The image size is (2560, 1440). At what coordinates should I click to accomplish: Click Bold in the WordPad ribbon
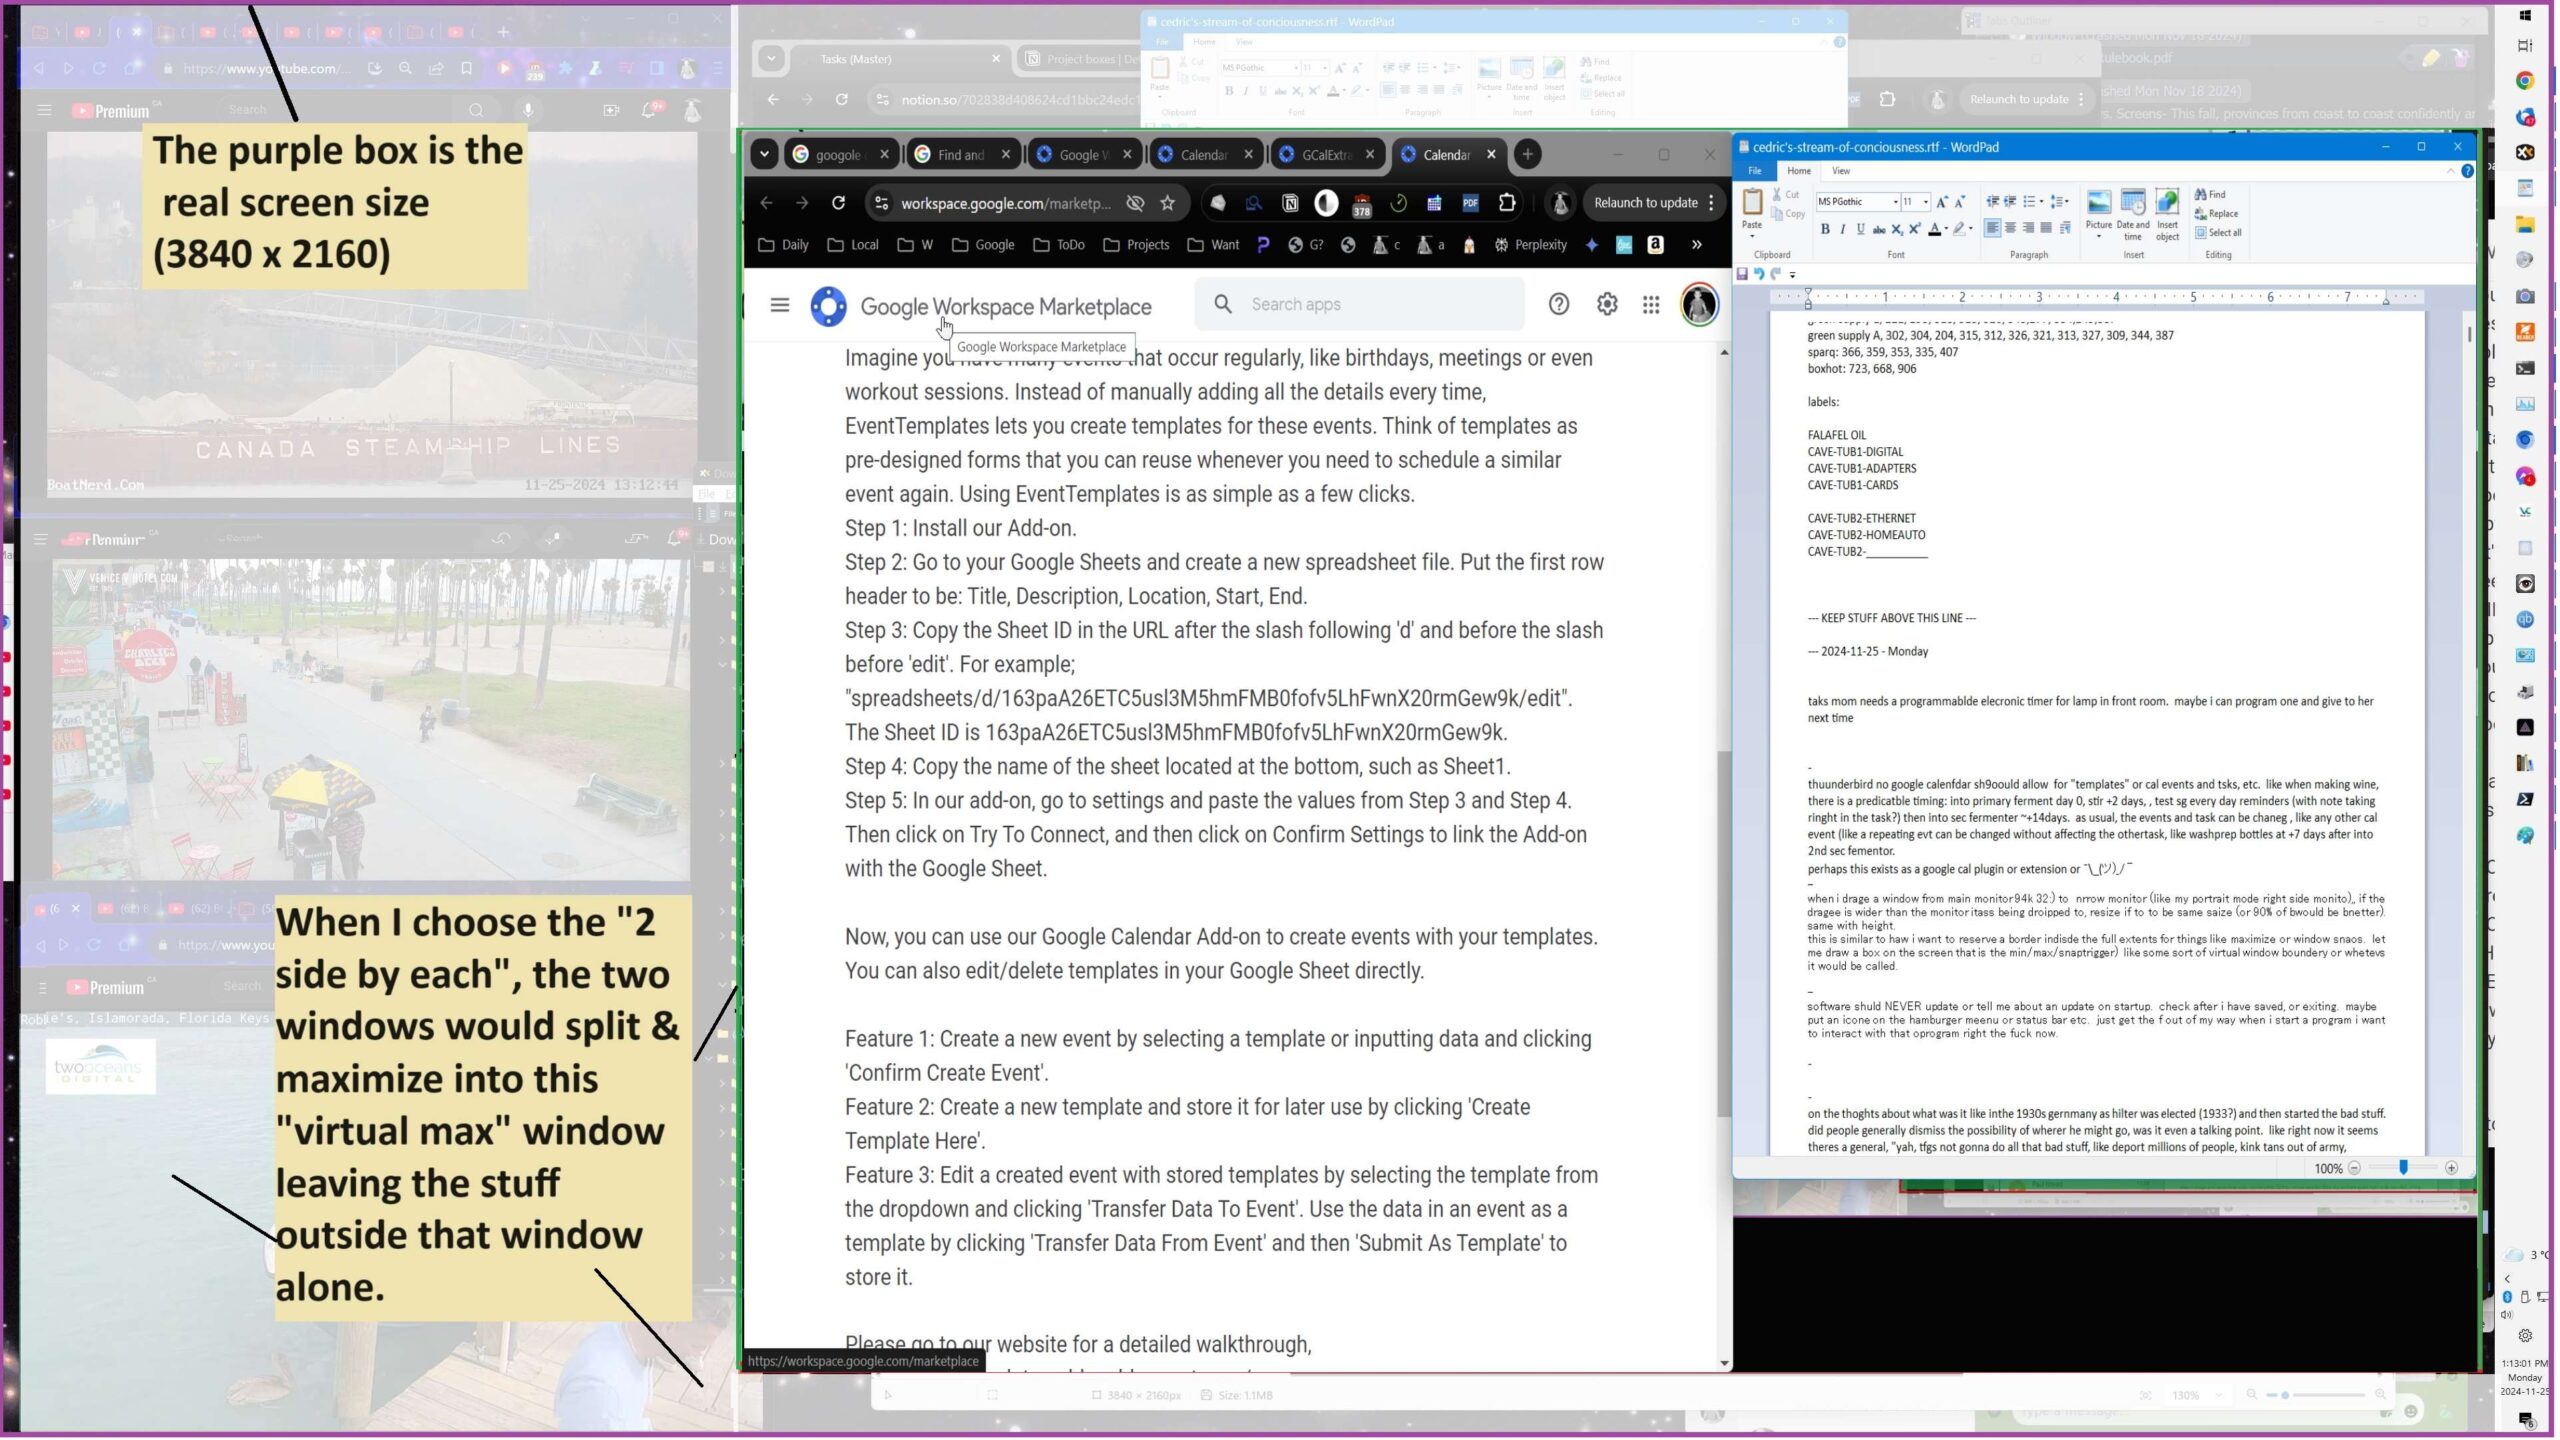(1825, 229)
